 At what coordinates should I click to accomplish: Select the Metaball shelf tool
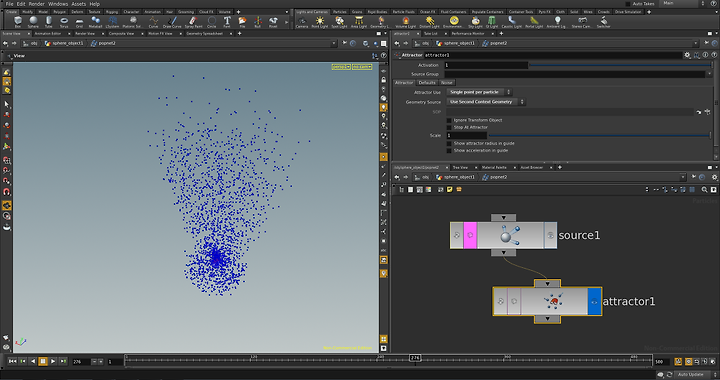(x=96, y=22)
